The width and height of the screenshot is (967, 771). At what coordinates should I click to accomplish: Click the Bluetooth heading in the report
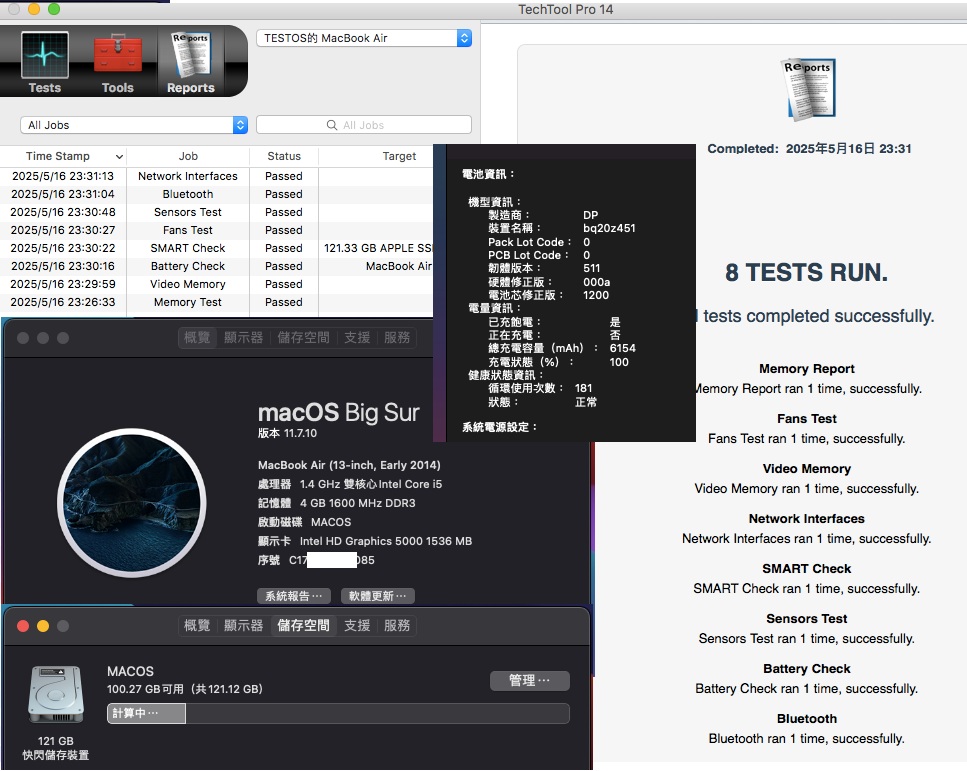807,719
